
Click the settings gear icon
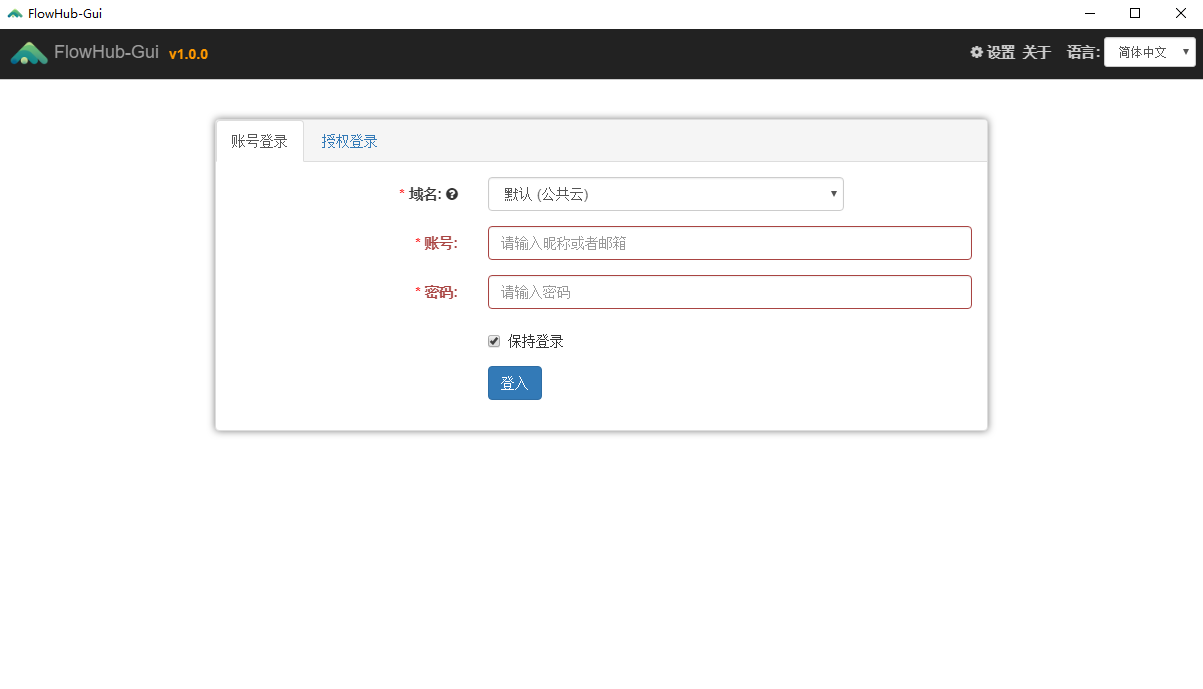pyautogui.click(x=977, y=52)
